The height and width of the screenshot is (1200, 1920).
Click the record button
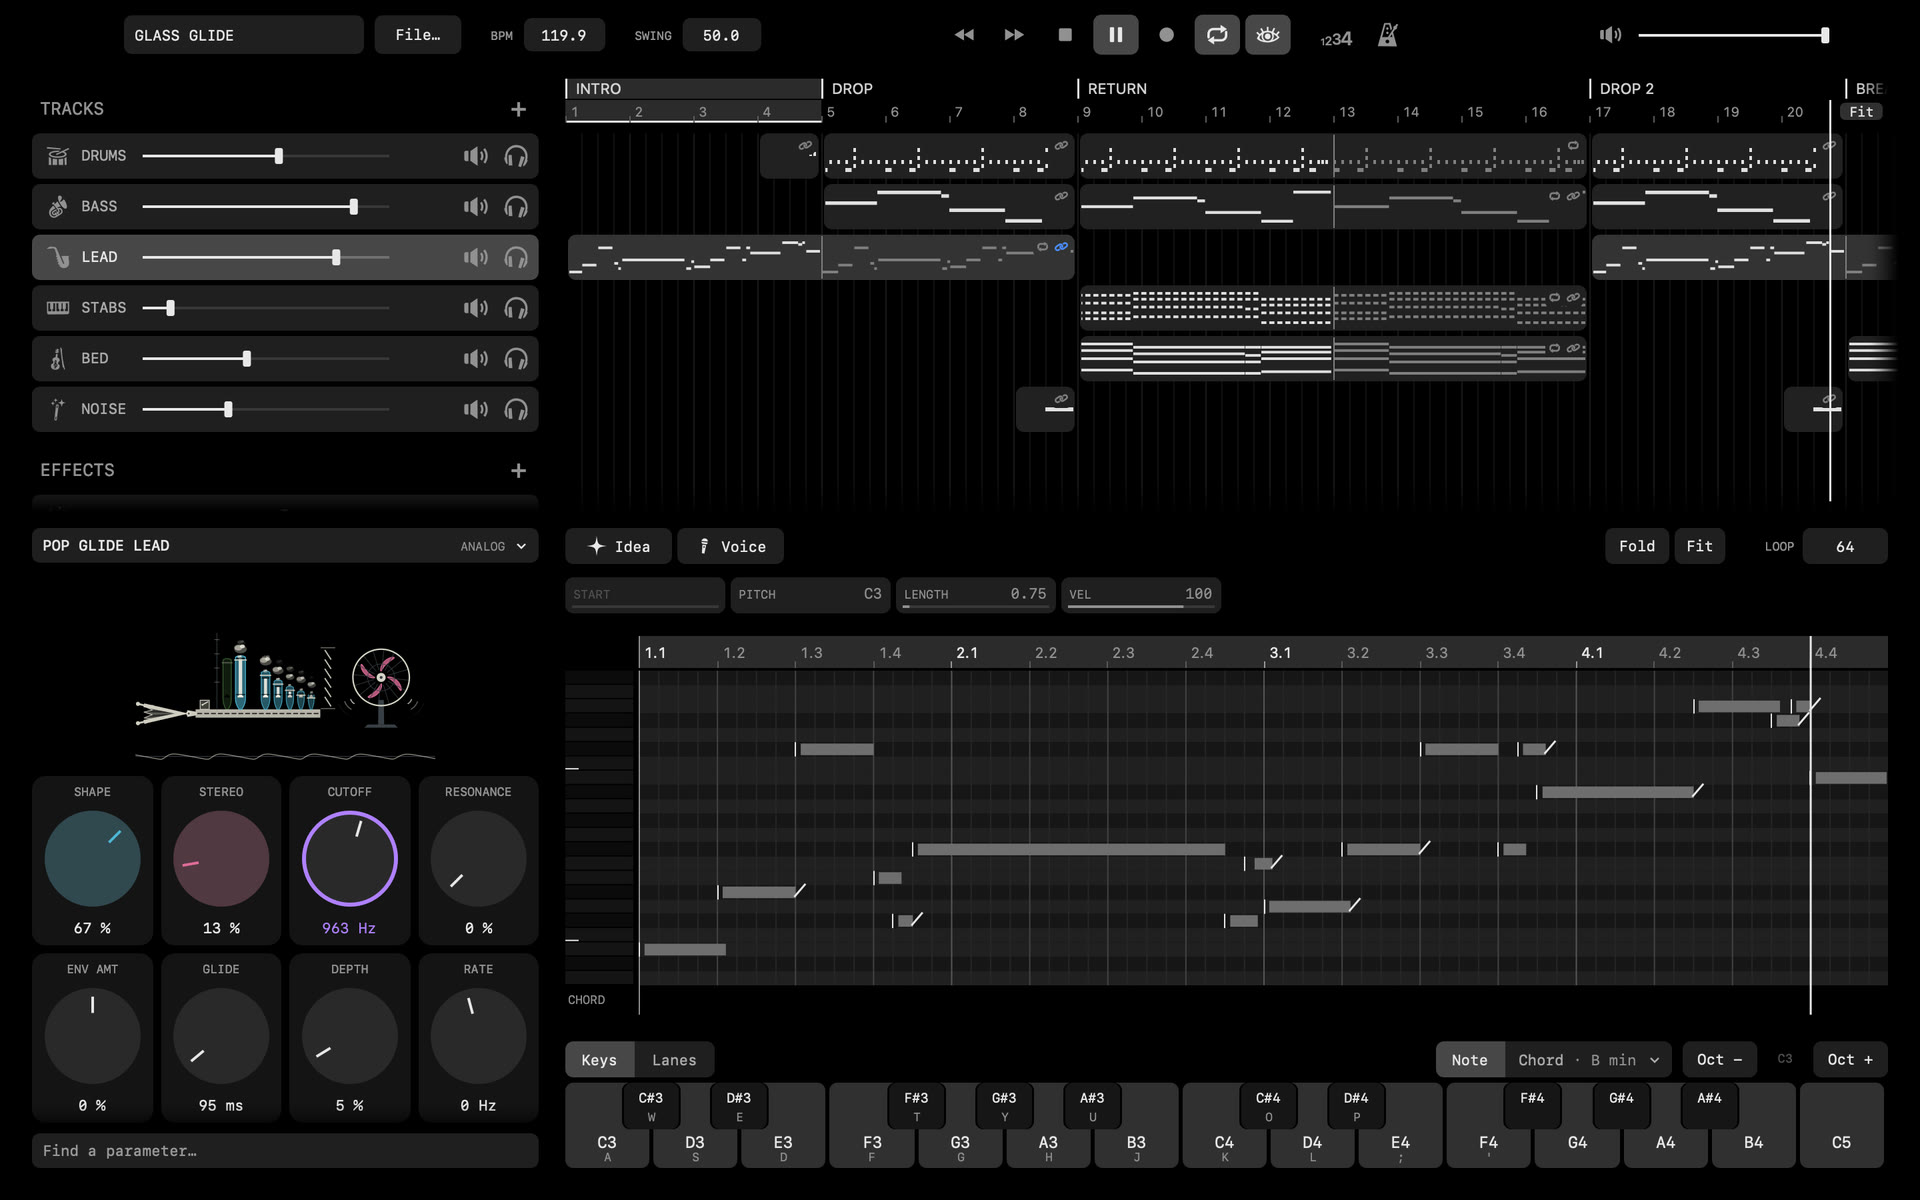(1166, 35)
